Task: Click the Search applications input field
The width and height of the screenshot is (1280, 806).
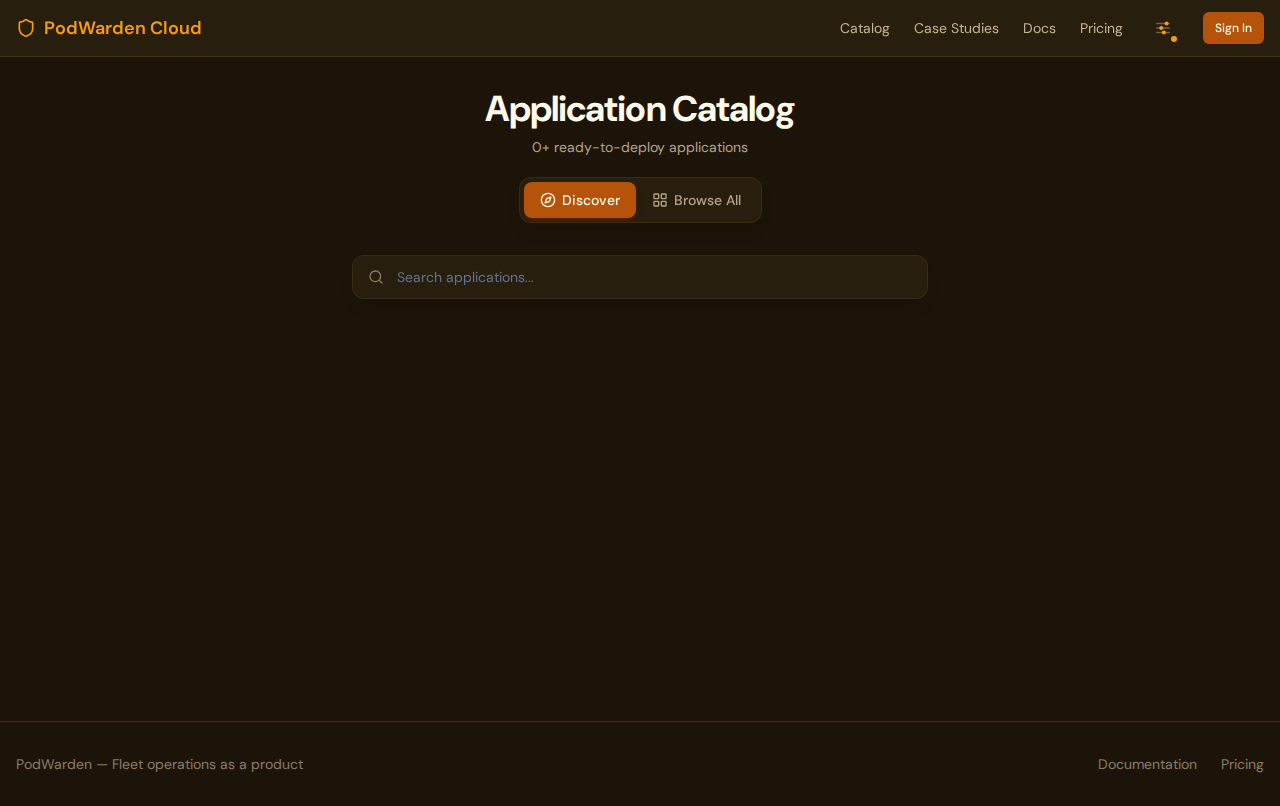Action: coord(640,277)
